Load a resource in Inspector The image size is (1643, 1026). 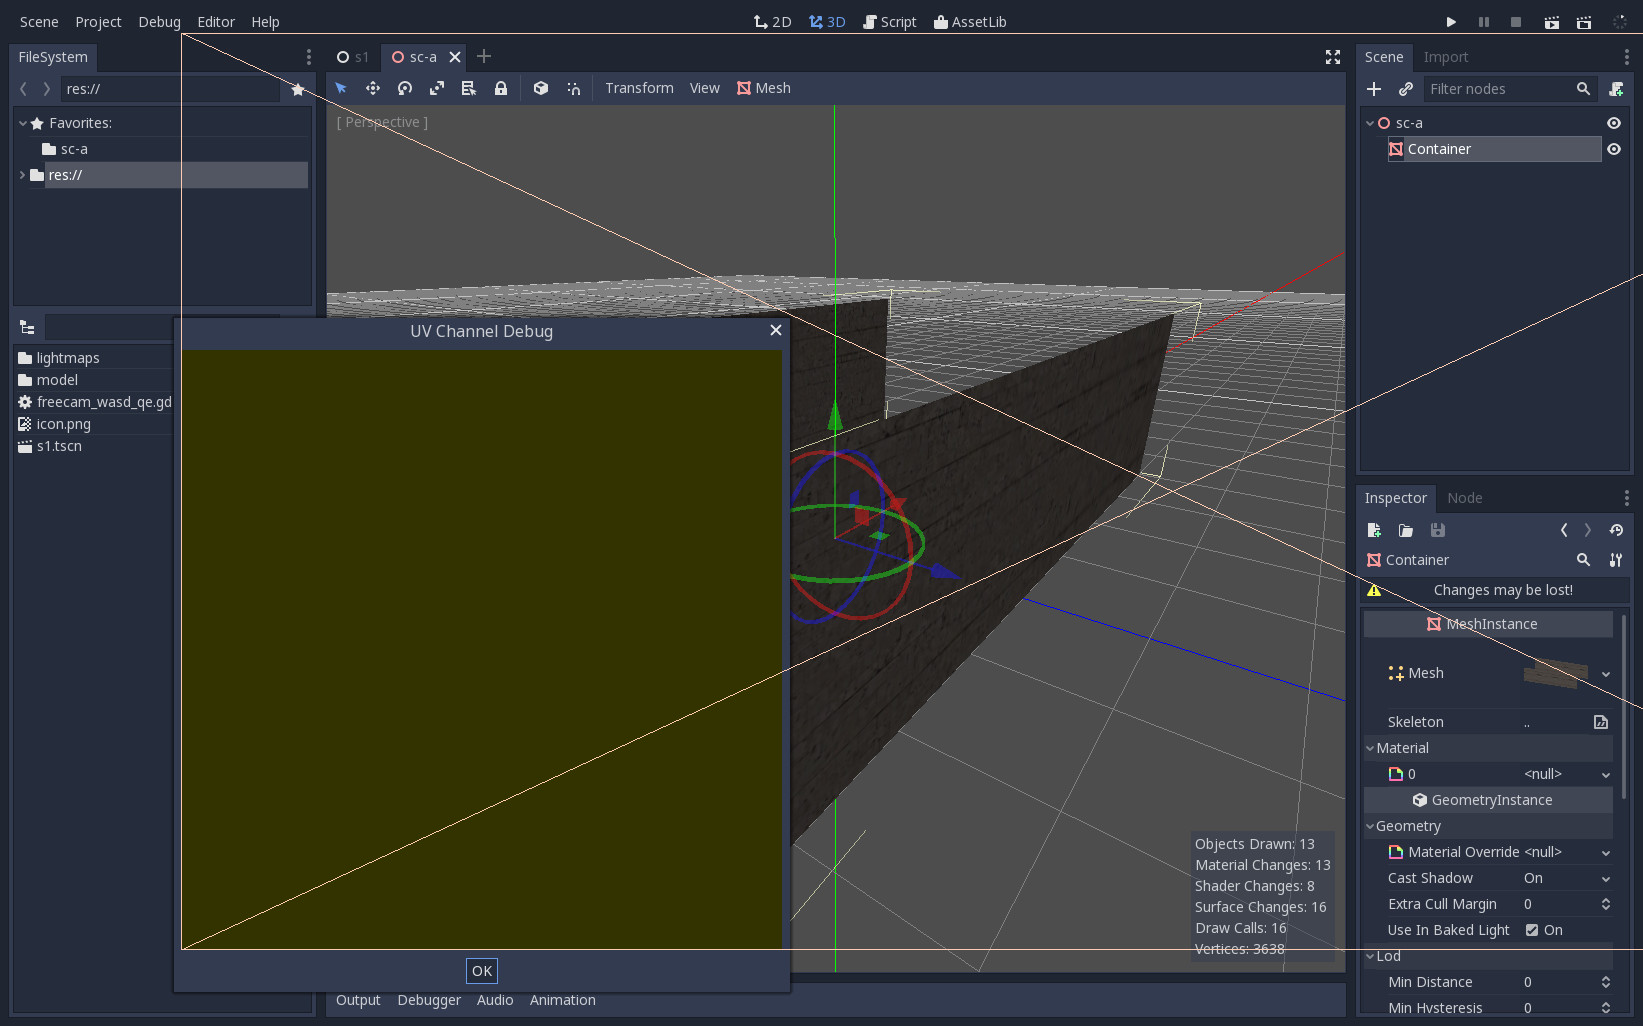tap(1406, 530)
